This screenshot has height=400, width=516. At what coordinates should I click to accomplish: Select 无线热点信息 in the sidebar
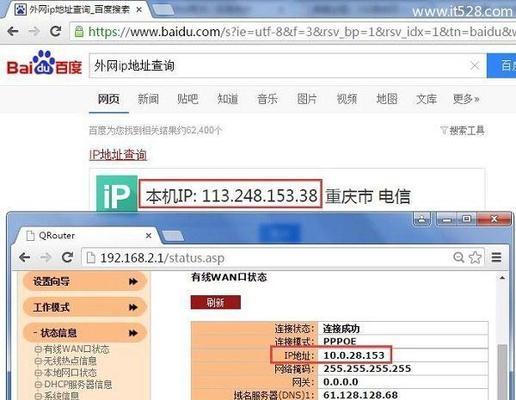[66, 361]
